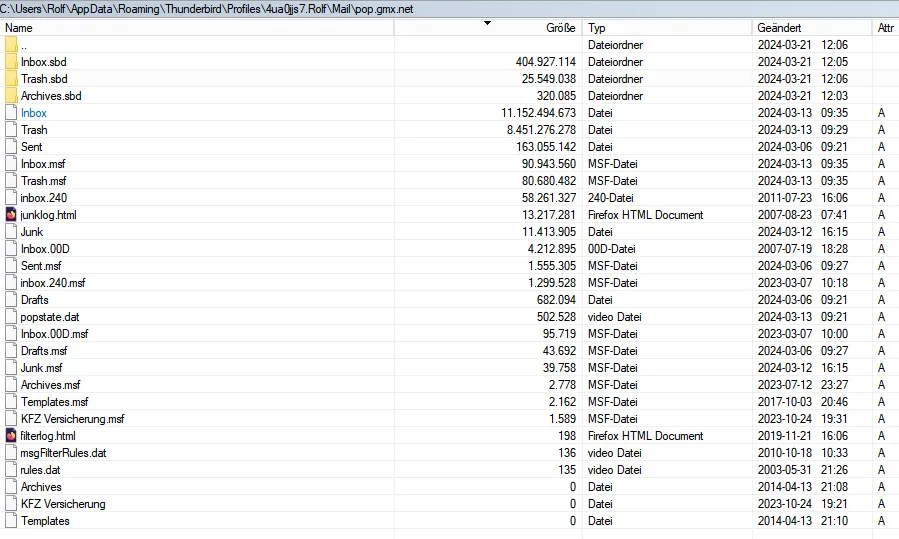Sort by the Typ column header

click(667, 28)
